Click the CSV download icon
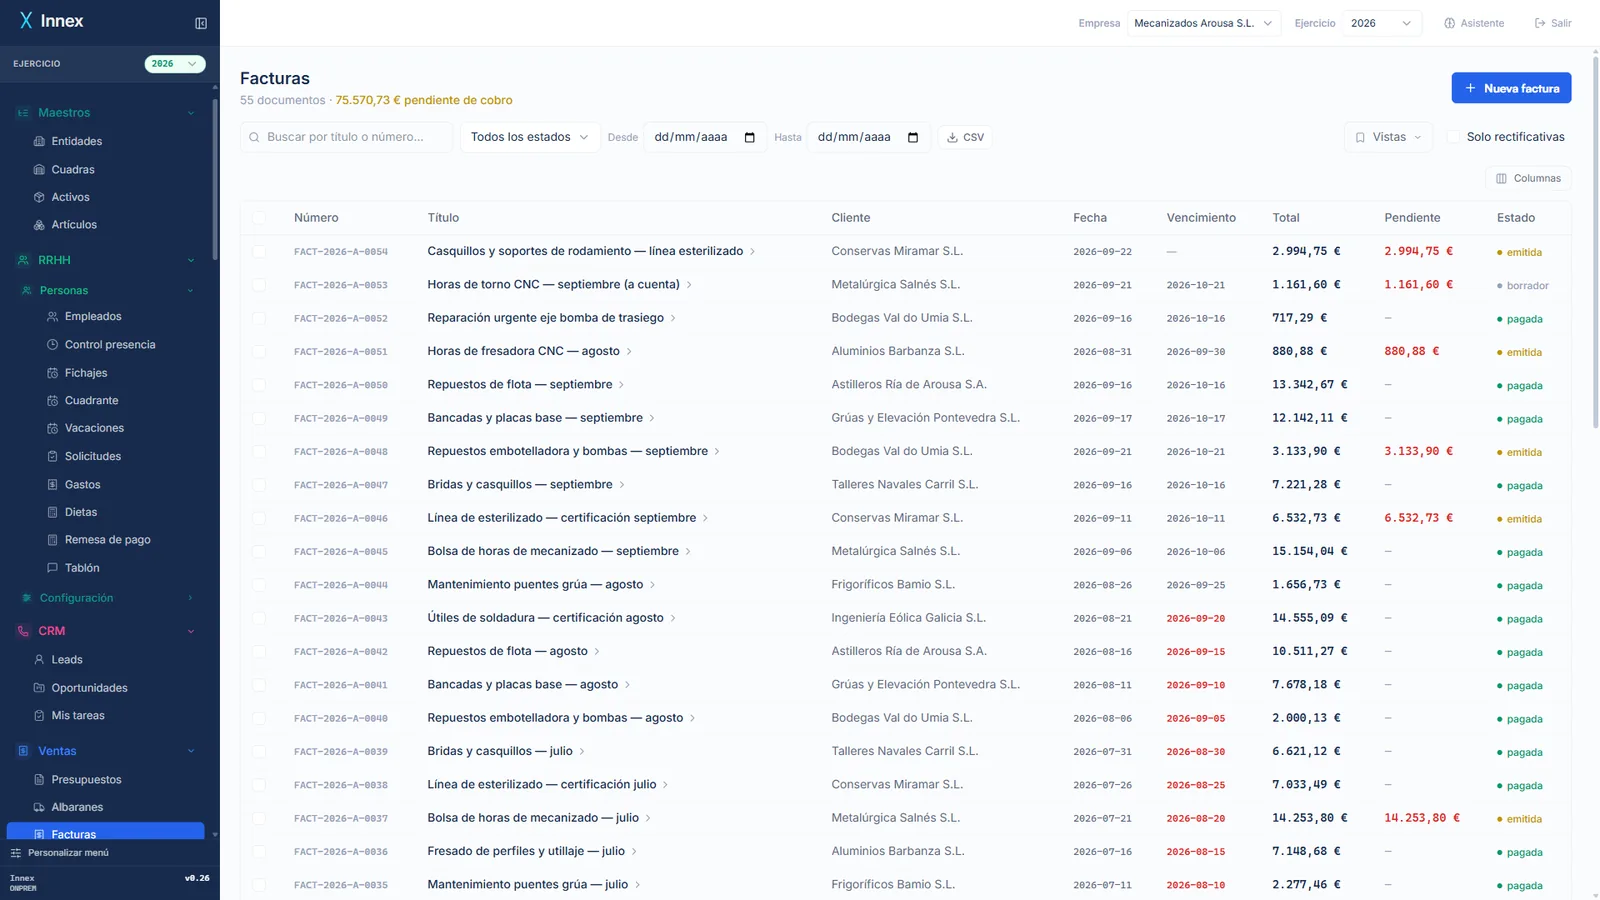The height and width of the screenshot is (900, 1600). pyautogui.click(x=953, y=137)
